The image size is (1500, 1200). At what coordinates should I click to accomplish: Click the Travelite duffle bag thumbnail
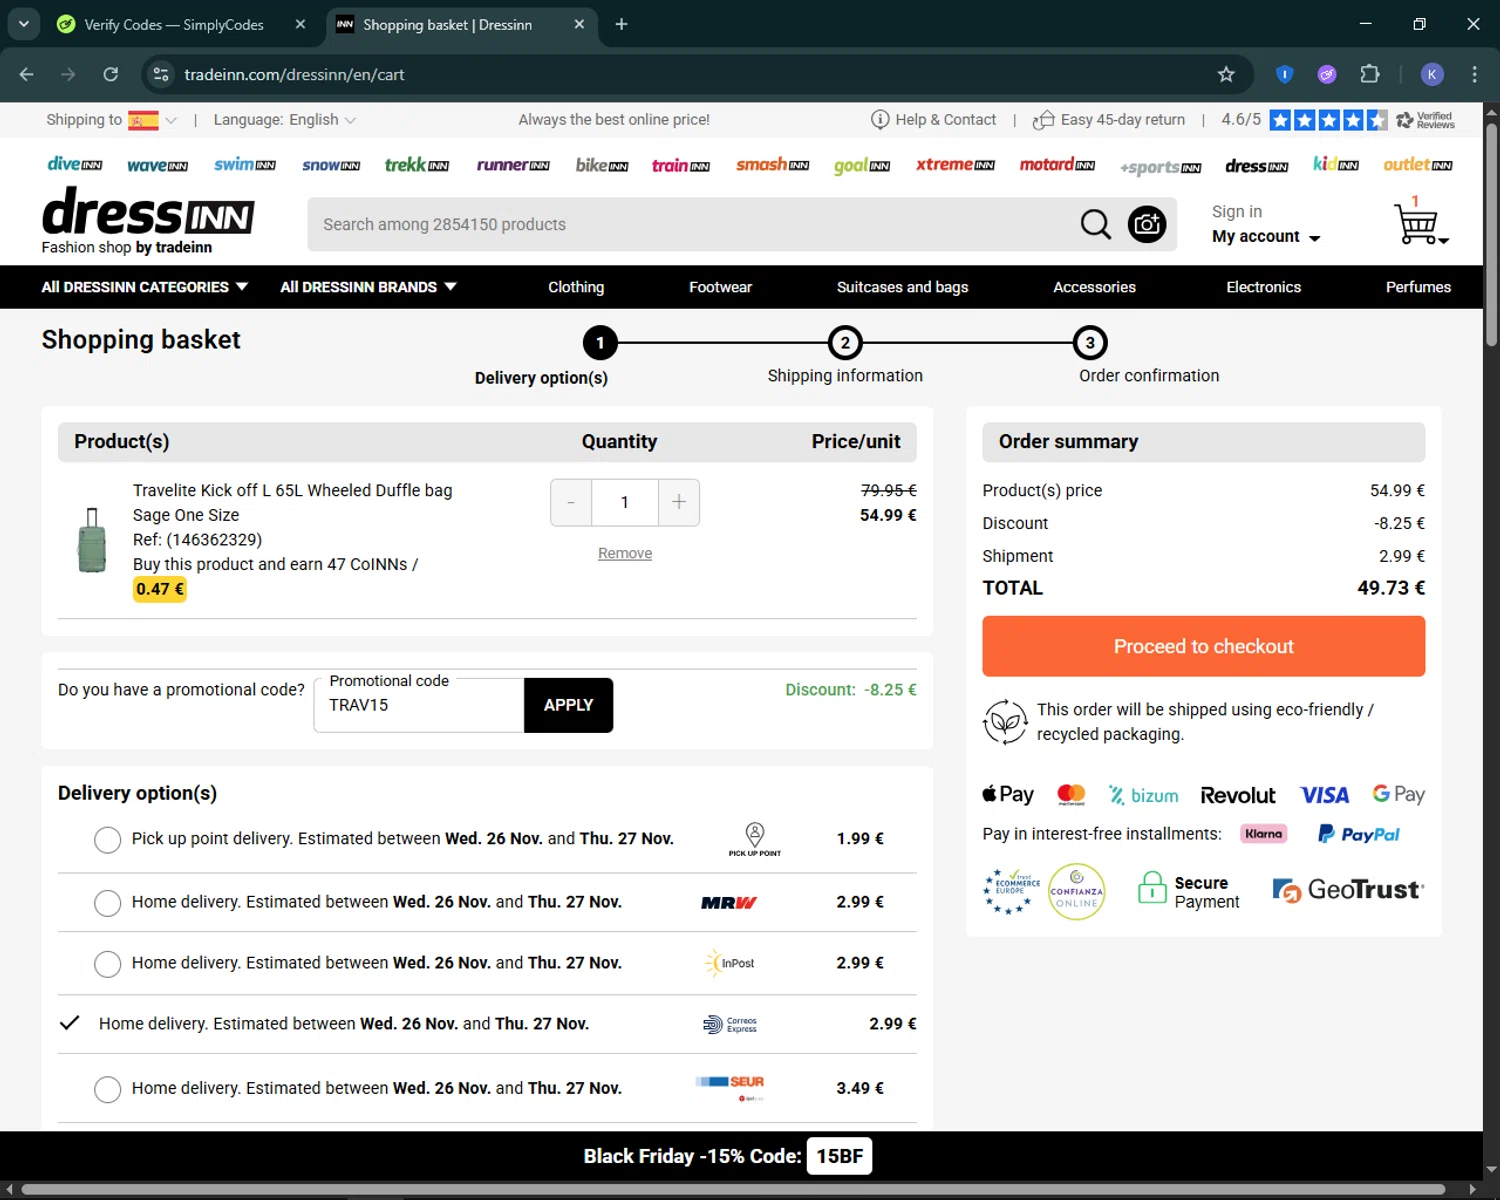pyautogui.click(x=92, y=540)
